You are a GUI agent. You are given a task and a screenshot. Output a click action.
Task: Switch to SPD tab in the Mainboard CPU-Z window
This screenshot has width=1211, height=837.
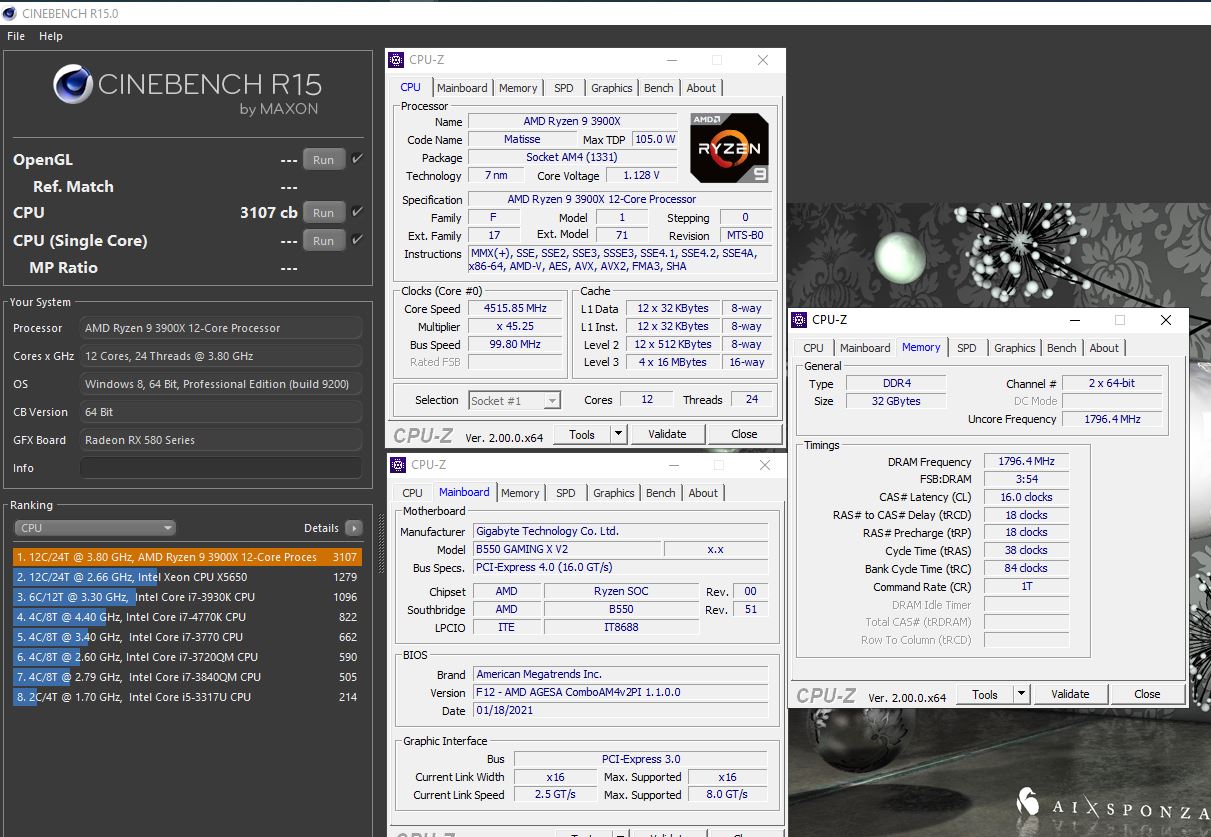coord(566,493)
